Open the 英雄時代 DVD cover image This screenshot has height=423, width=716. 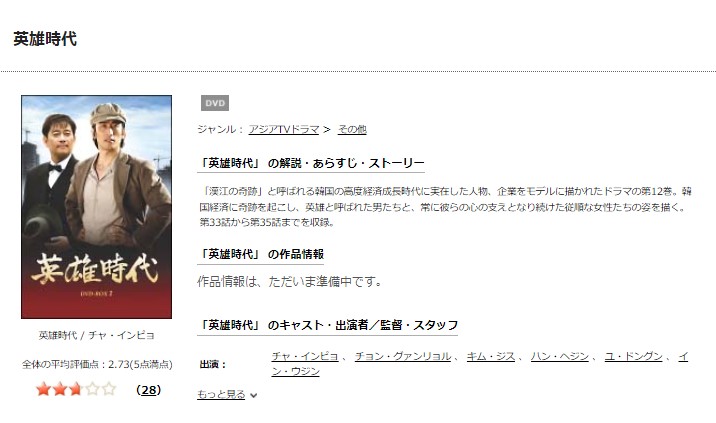pos(96,207)
